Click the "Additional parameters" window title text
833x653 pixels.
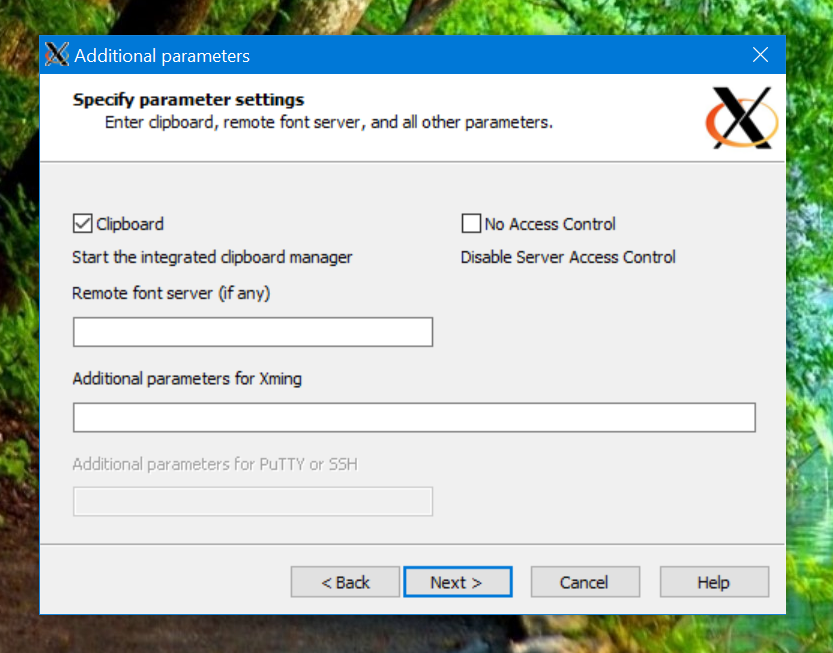162,56
